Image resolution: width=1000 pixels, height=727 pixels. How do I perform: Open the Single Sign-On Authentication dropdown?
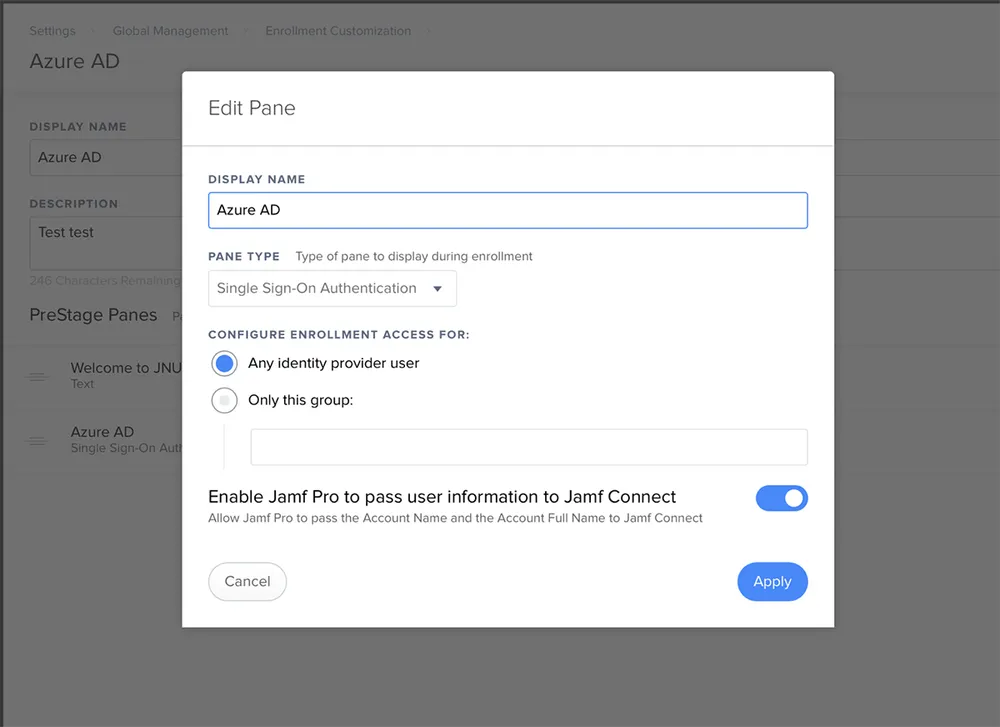(332, 288)
